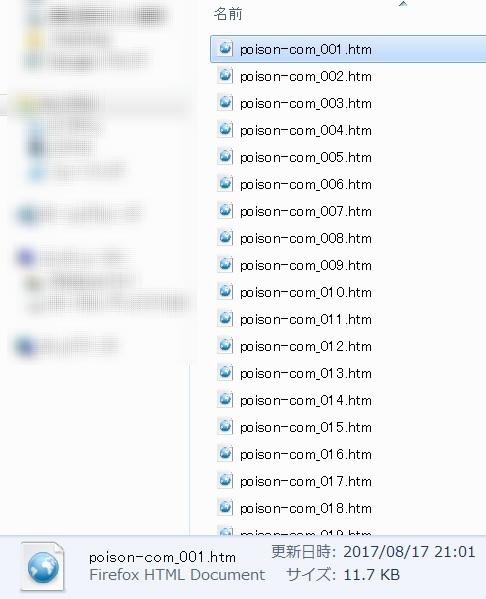The width and height of the screenshot is (486, 599).
Task: Click the sort arrow above the name column
Action: [403, 4]
